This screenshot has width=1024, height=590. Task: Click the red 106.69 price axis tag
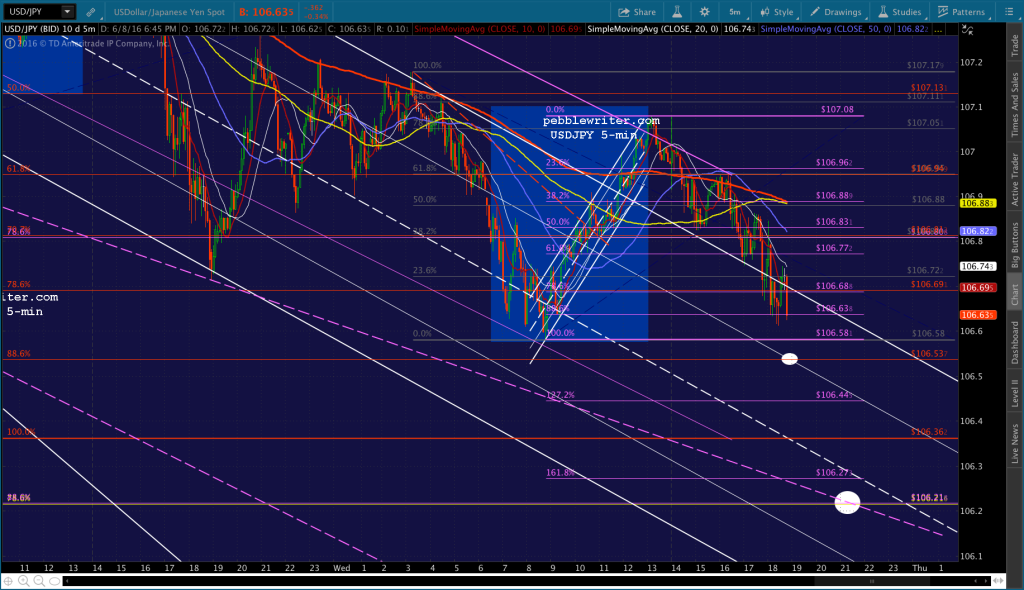pyautogui.click(x=978, y=288)
